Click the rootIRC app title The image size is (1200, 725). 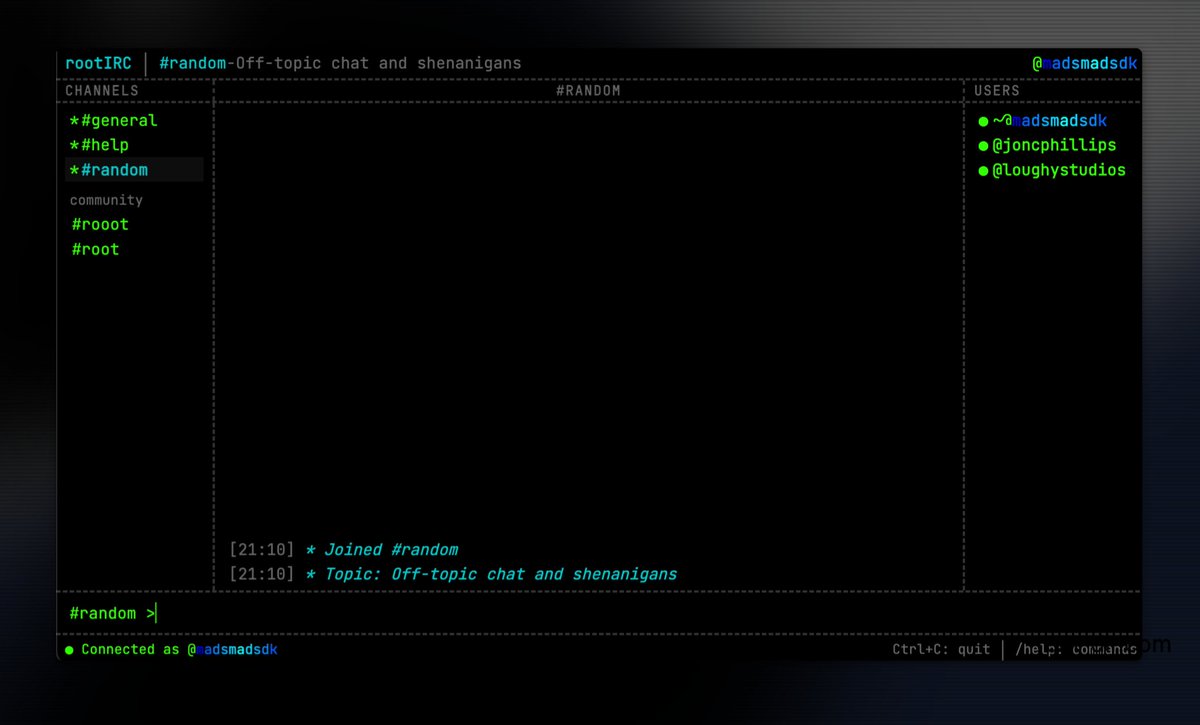(98, 63)
